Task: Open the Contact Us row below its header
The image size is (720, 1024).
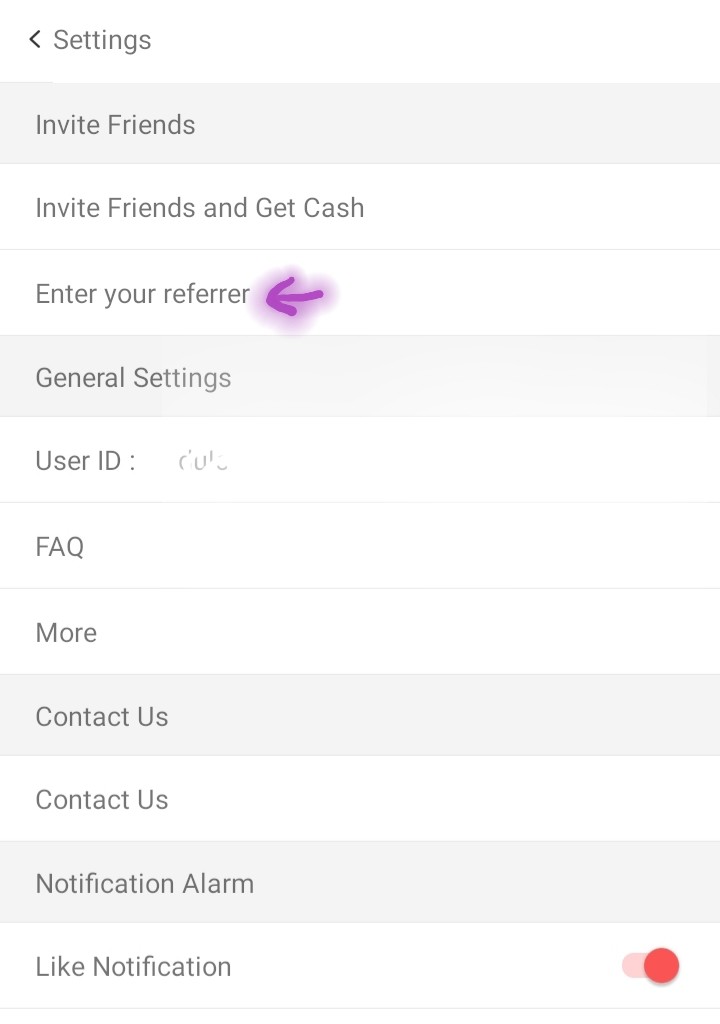Action: point(102,800)
